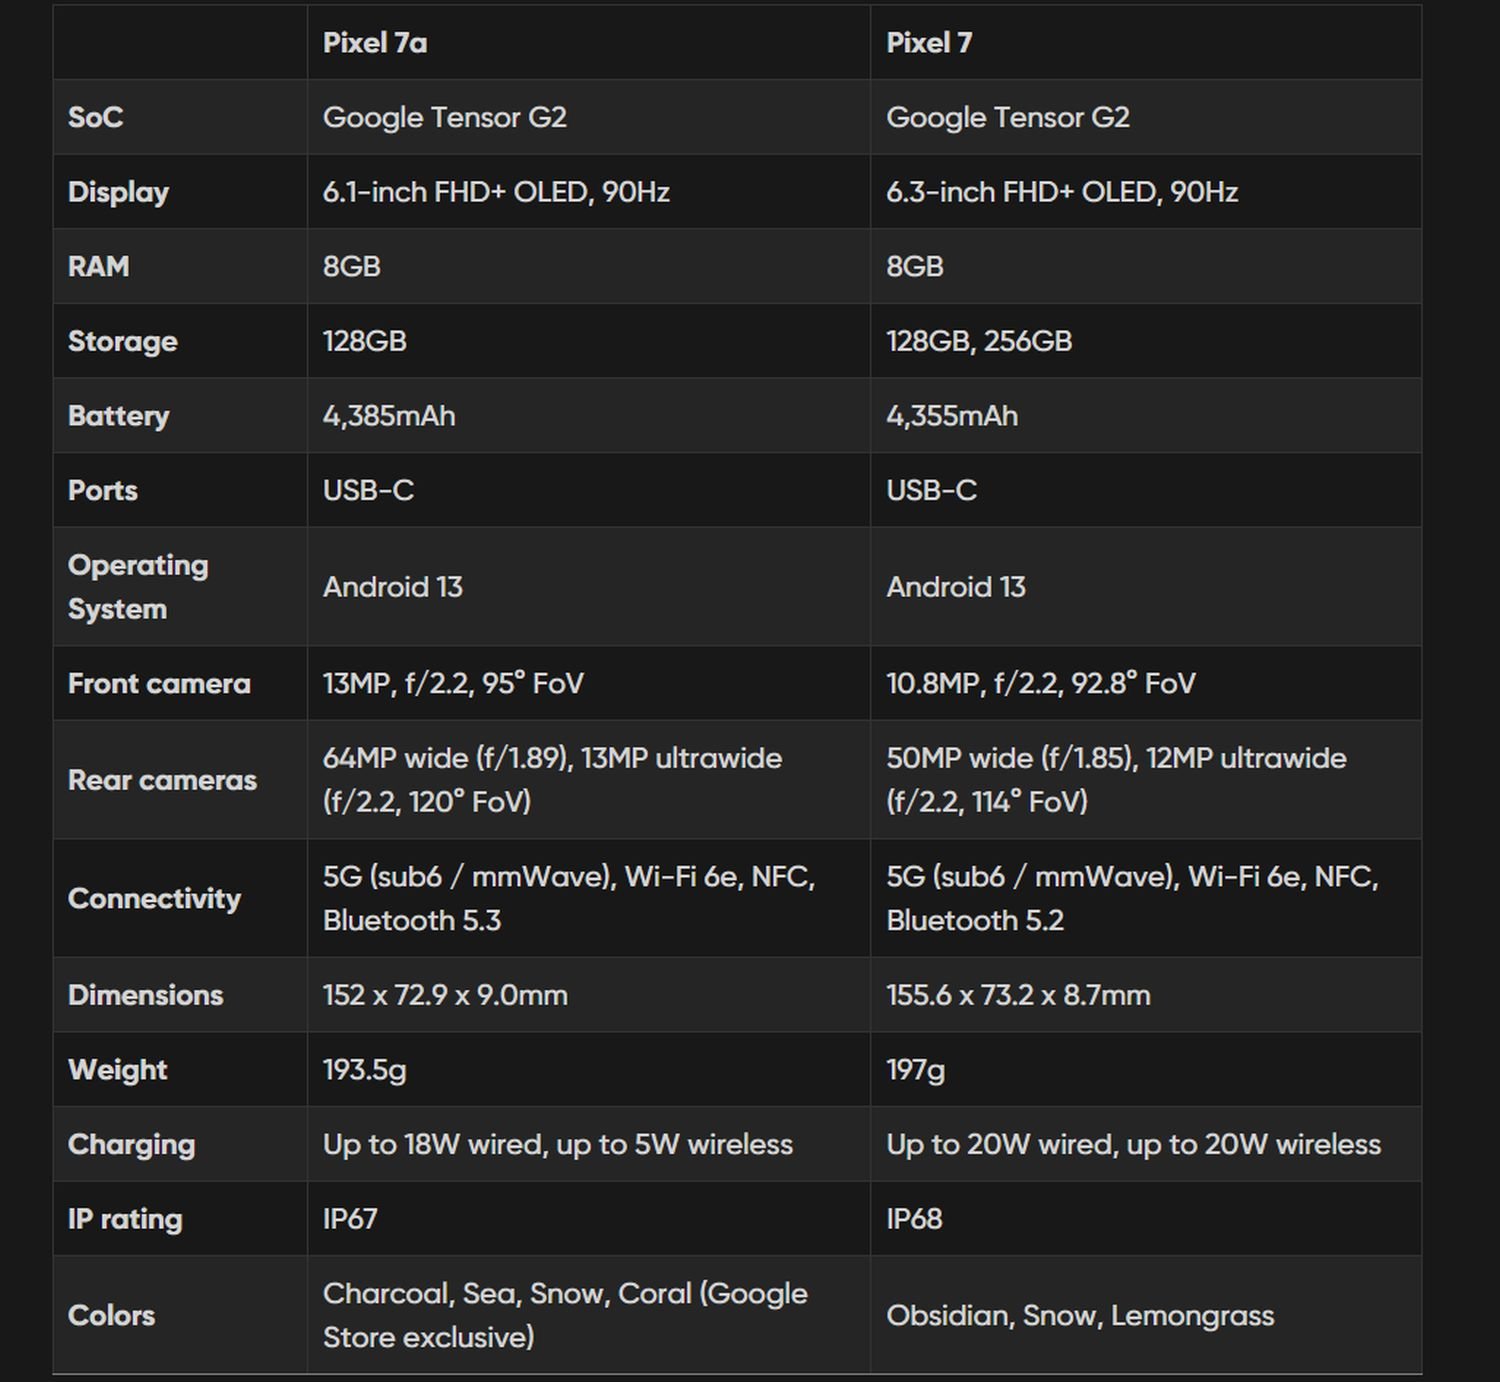Click the Operating System row label

pos(138,587)
